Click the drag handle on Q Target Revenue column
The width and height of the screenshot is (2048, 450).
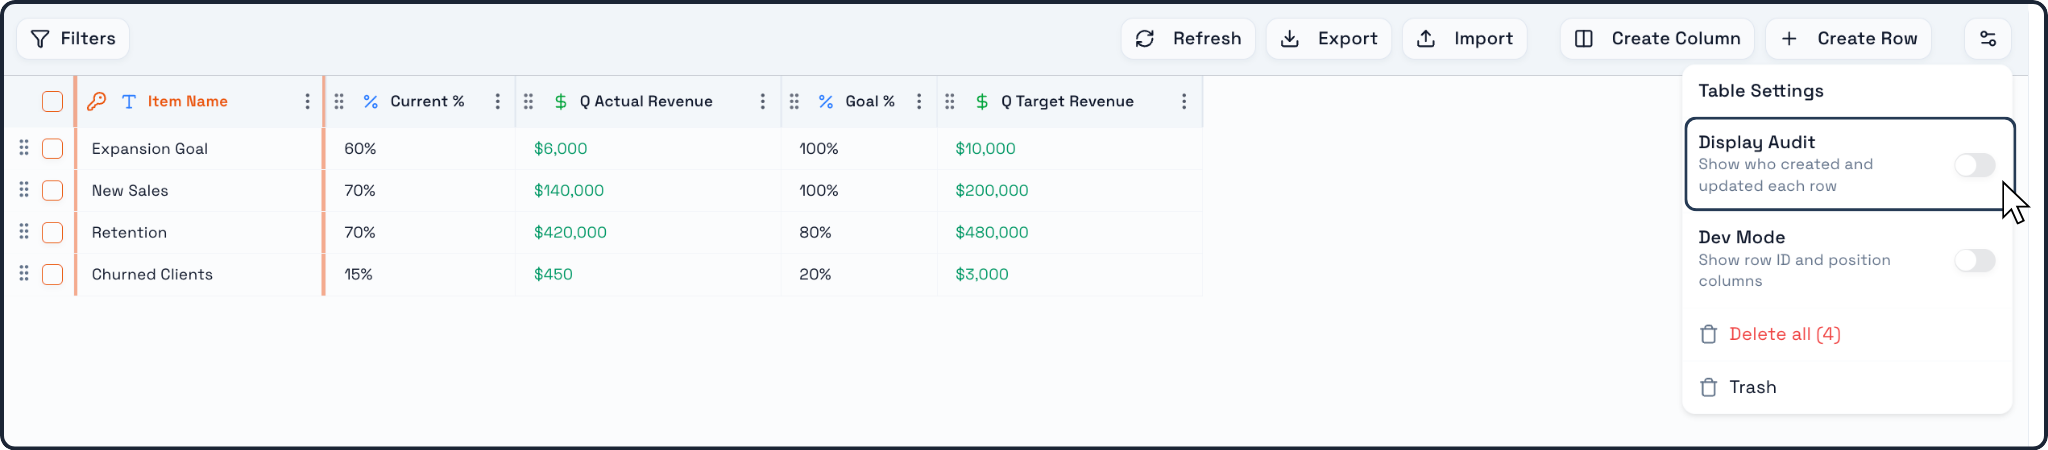pos(950,101)
